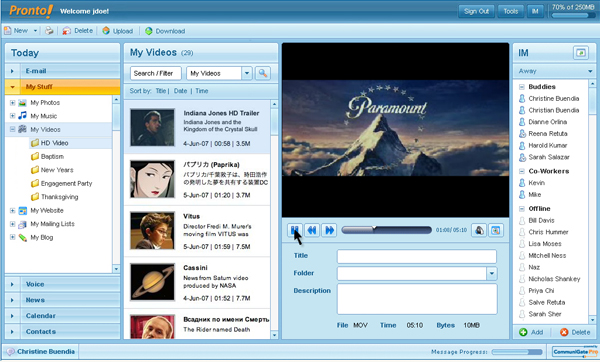Sort videos by Time

point(202,91)
